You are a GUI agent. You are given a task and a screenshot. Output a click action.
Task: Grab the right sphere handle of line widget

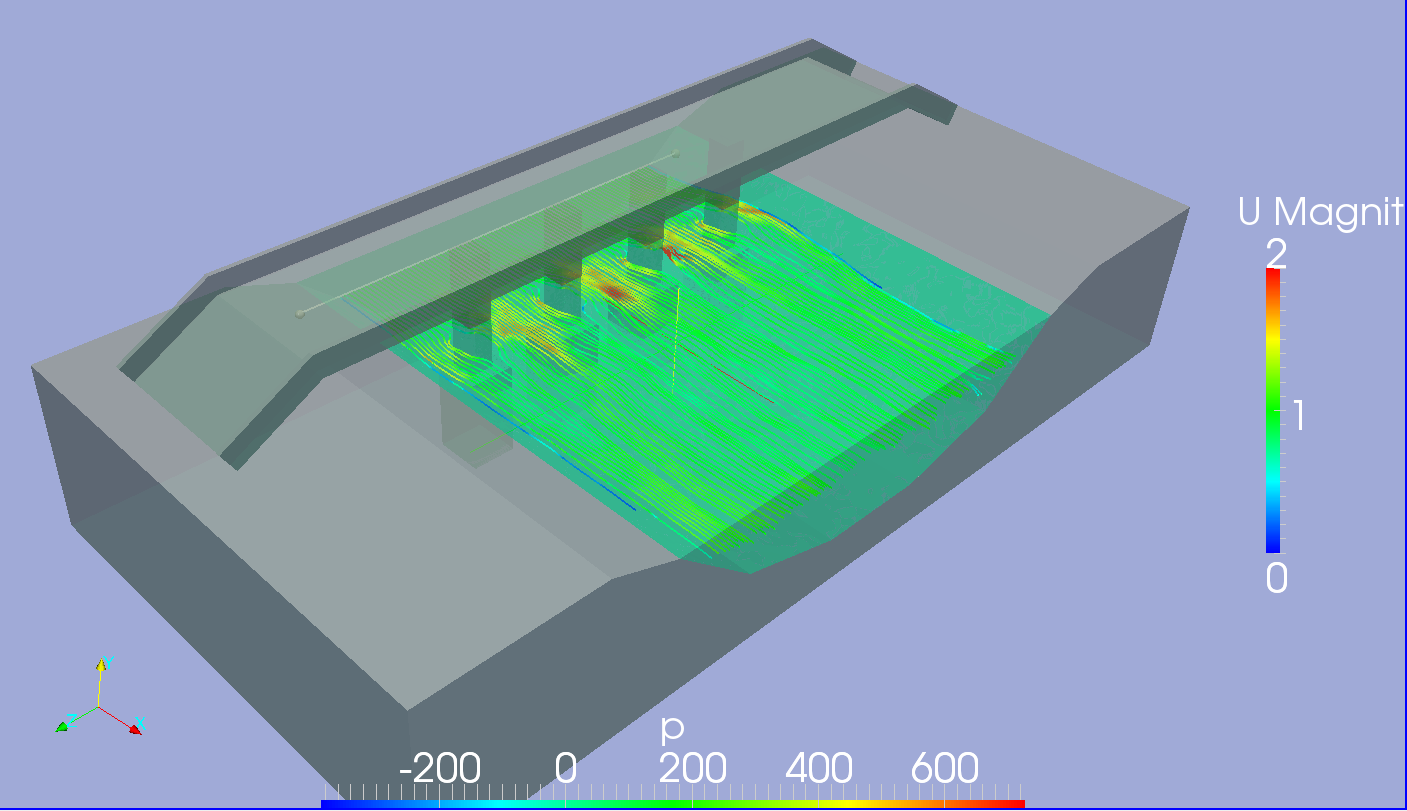point(677,153)
